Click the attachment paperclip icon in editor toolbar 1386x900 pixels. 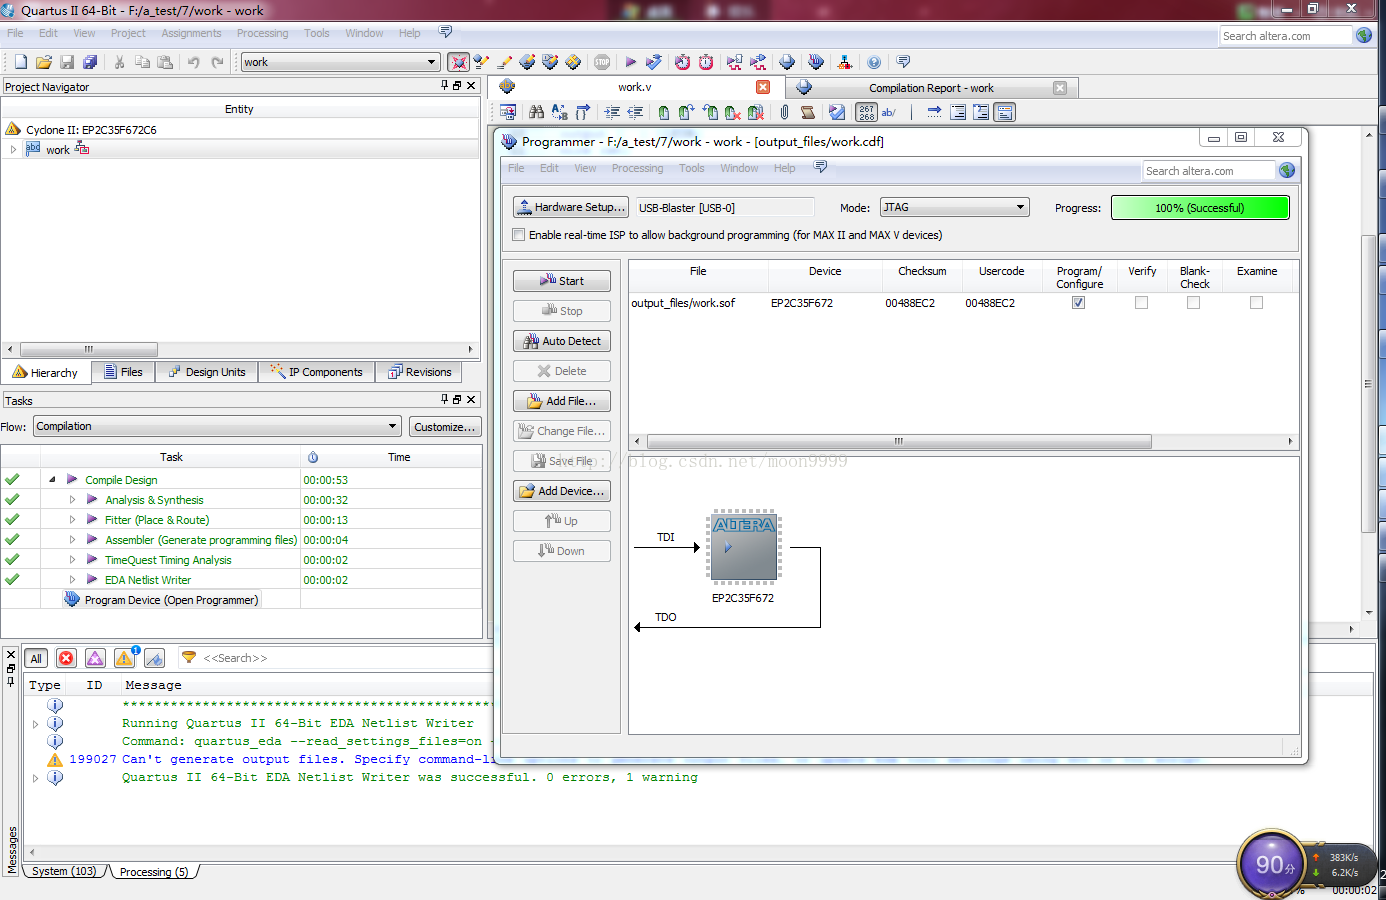[784, 112]
